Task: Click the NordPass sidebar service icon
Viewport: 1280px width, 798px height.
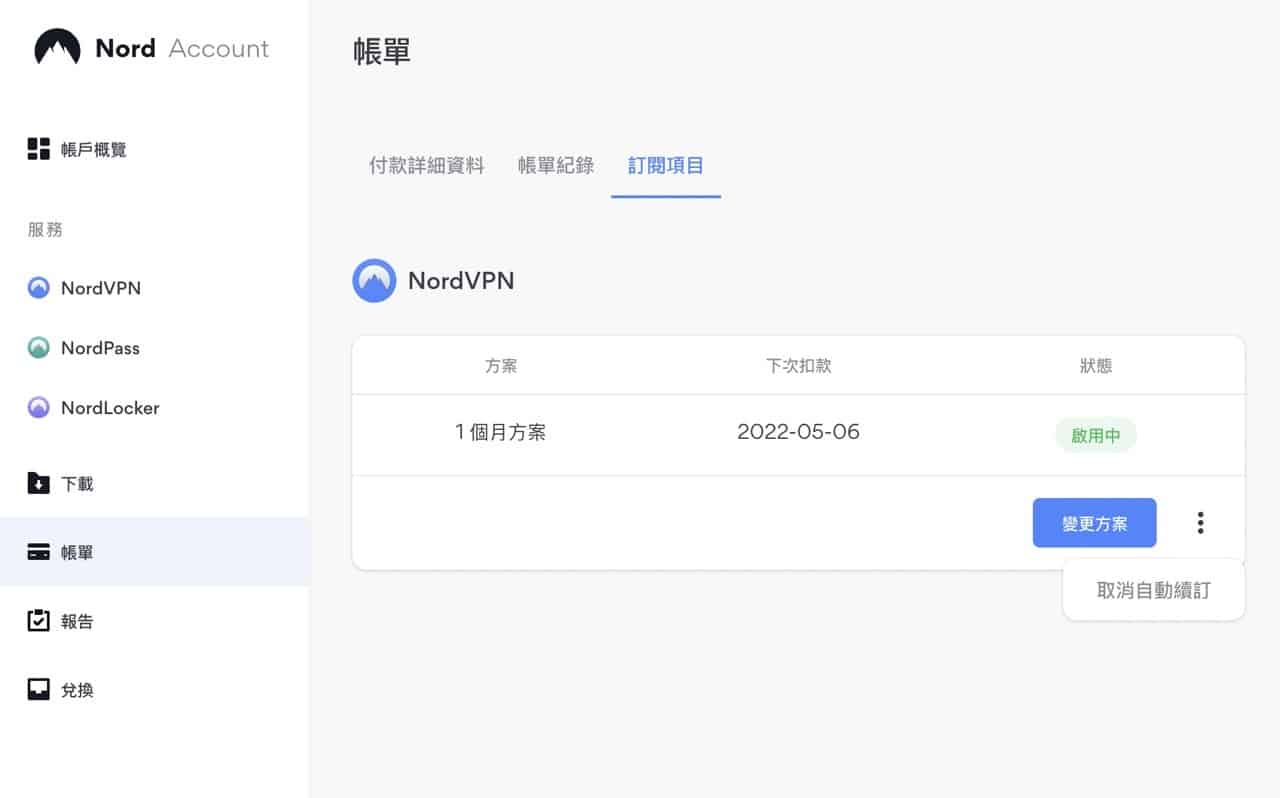Action: click(38, 348)
